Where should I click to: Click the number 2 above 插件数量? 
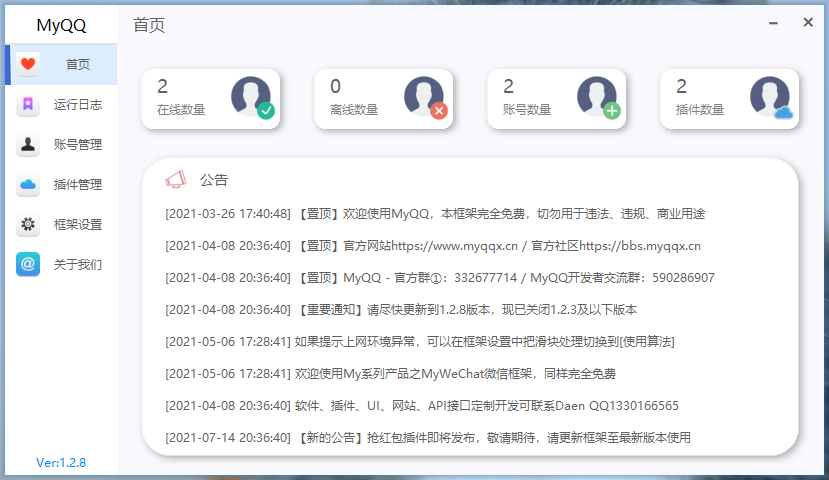(x=681, y=86)
